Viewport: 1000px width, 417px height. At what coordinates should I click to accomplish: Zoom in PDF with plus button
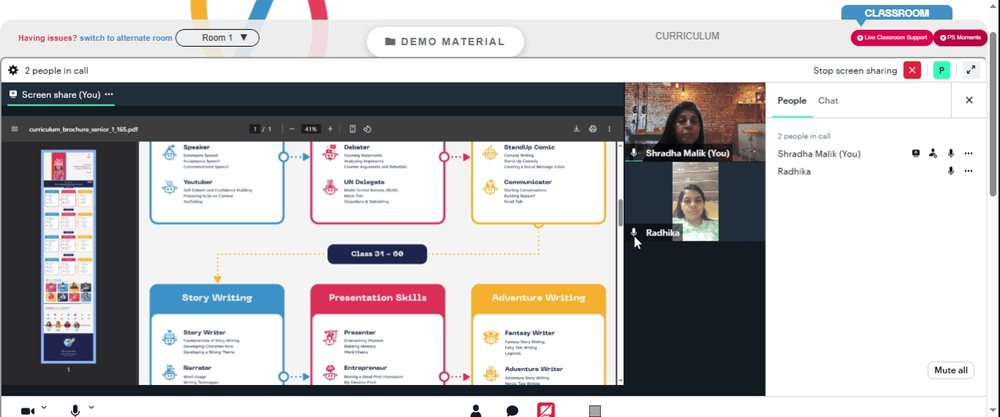(330, 129)
